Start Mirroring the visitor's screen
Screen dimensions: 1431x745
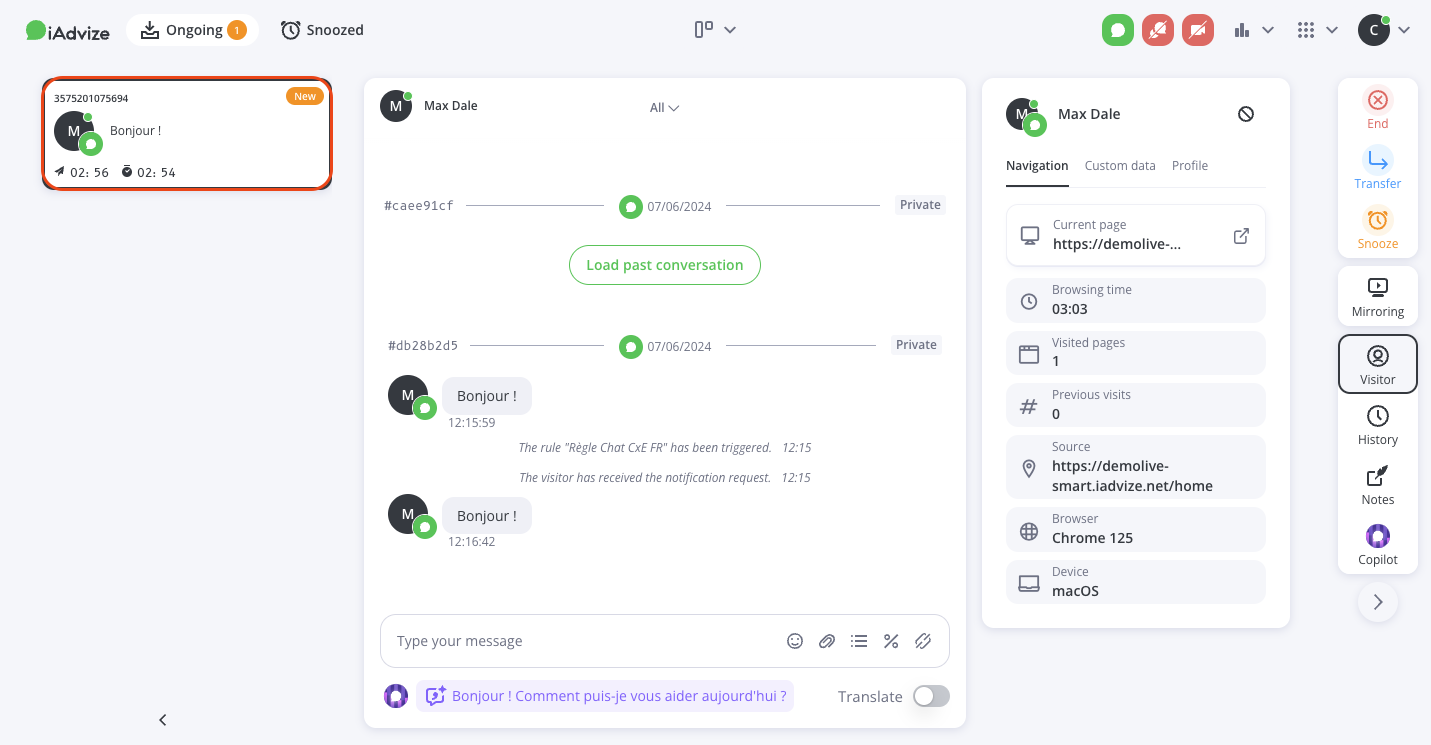[1377, 297]
